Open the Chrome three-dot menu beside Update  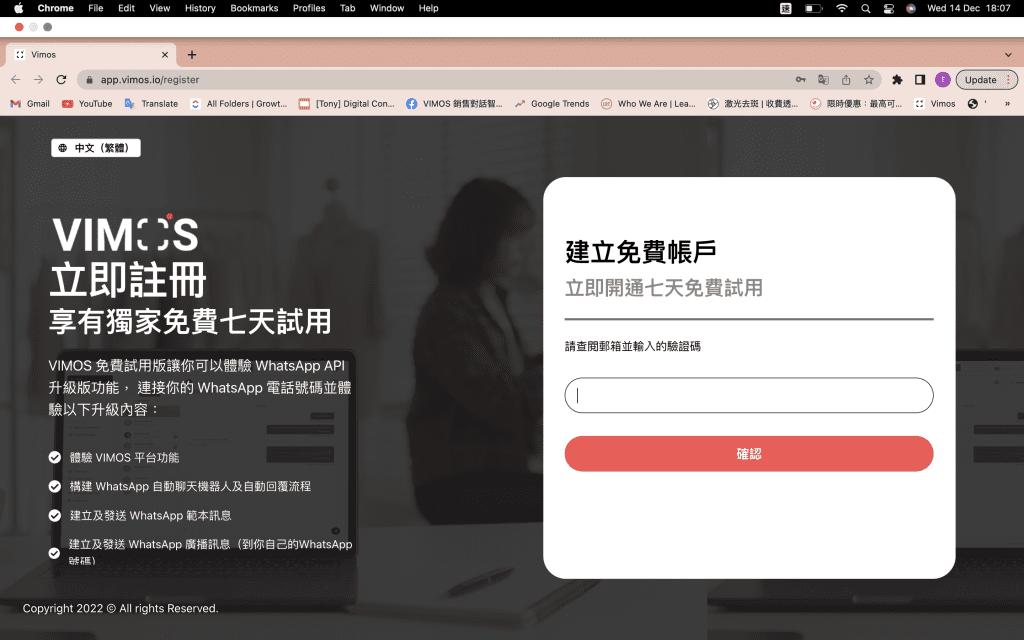click(x=1008, y=80)
